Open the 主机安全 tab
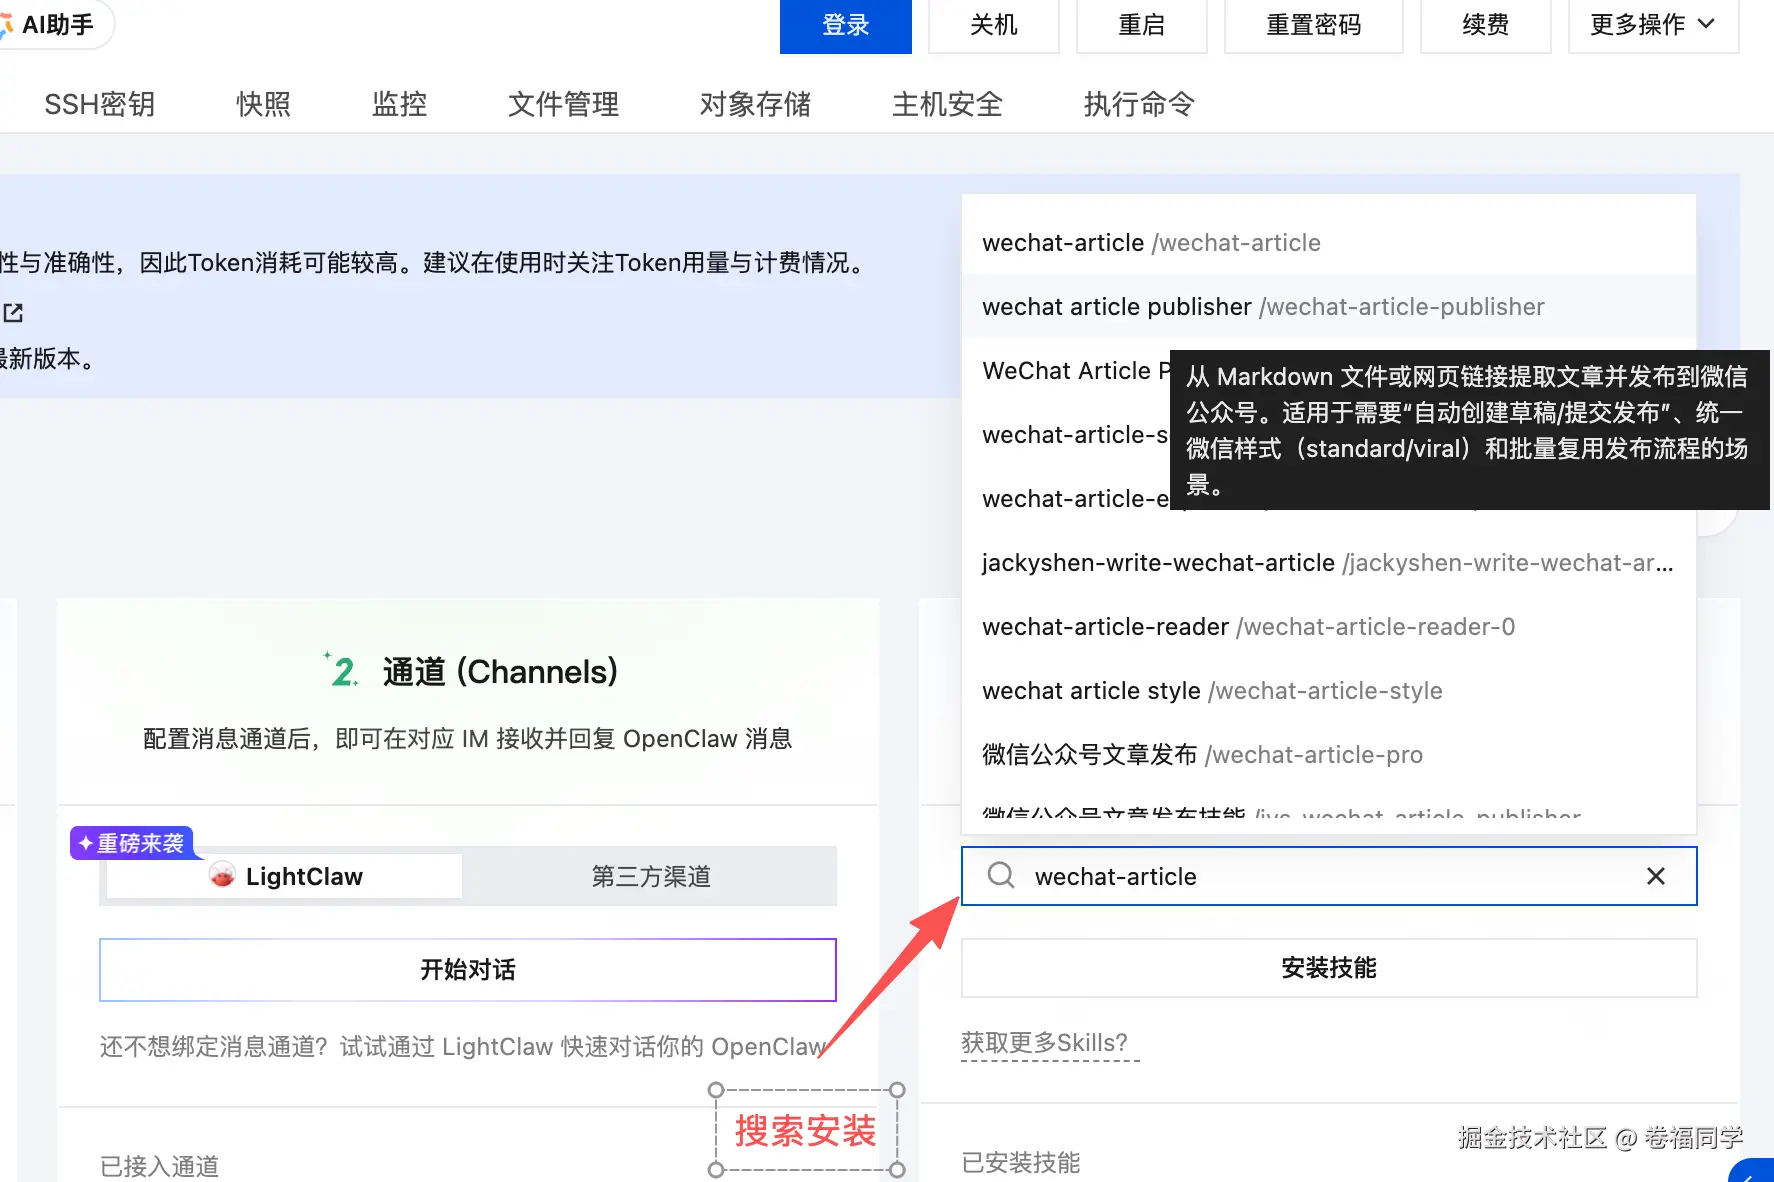Screen dimensions: 1774x1182 point(947,104)
